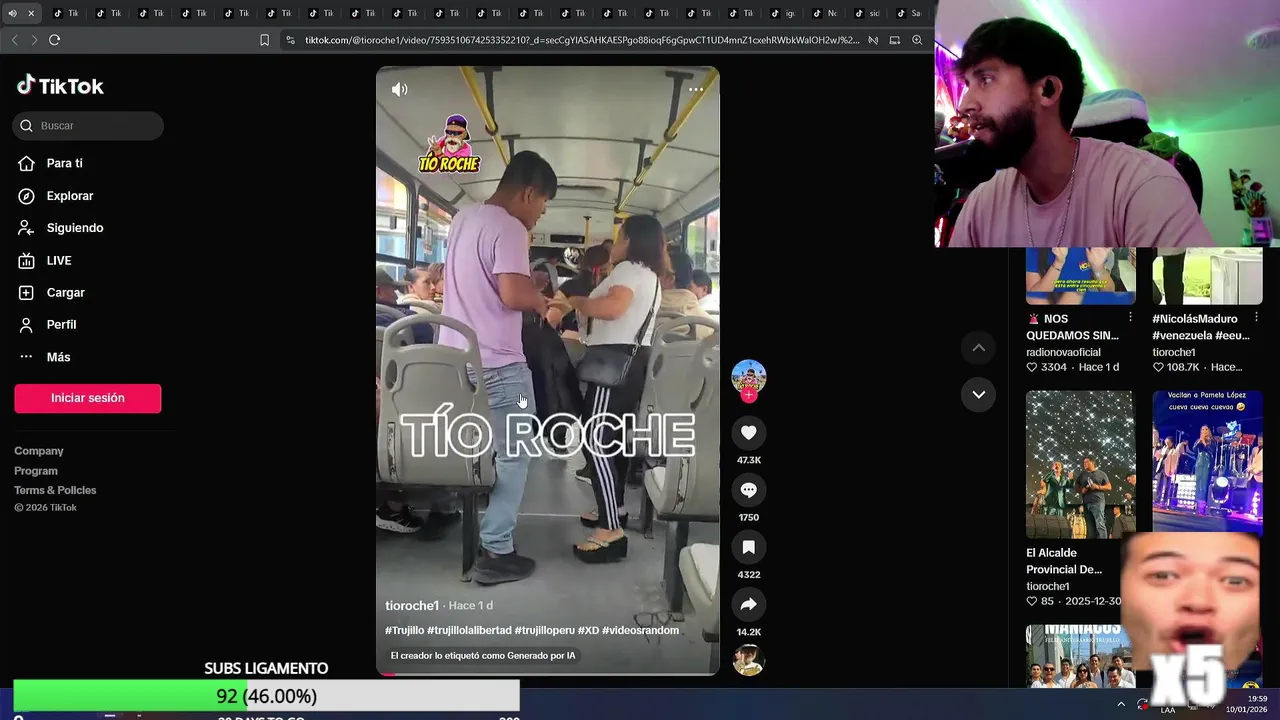Viewport: 1280px width, 720px height.
Task: Open the NOS QUEDAMOS SIN video thumbnail
Action: point(1081,276)
